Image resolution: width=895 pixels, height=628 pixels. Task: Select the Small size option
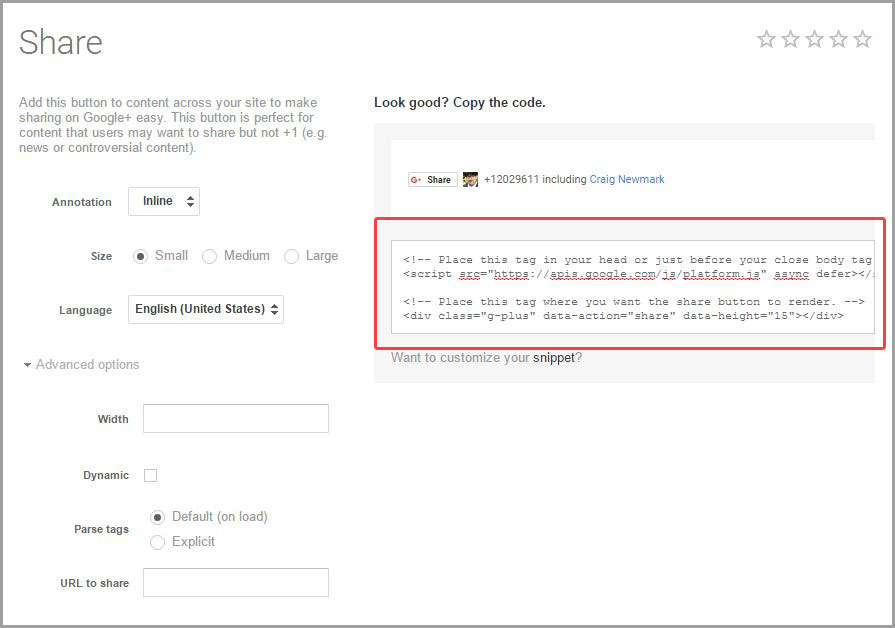point(140,256)
